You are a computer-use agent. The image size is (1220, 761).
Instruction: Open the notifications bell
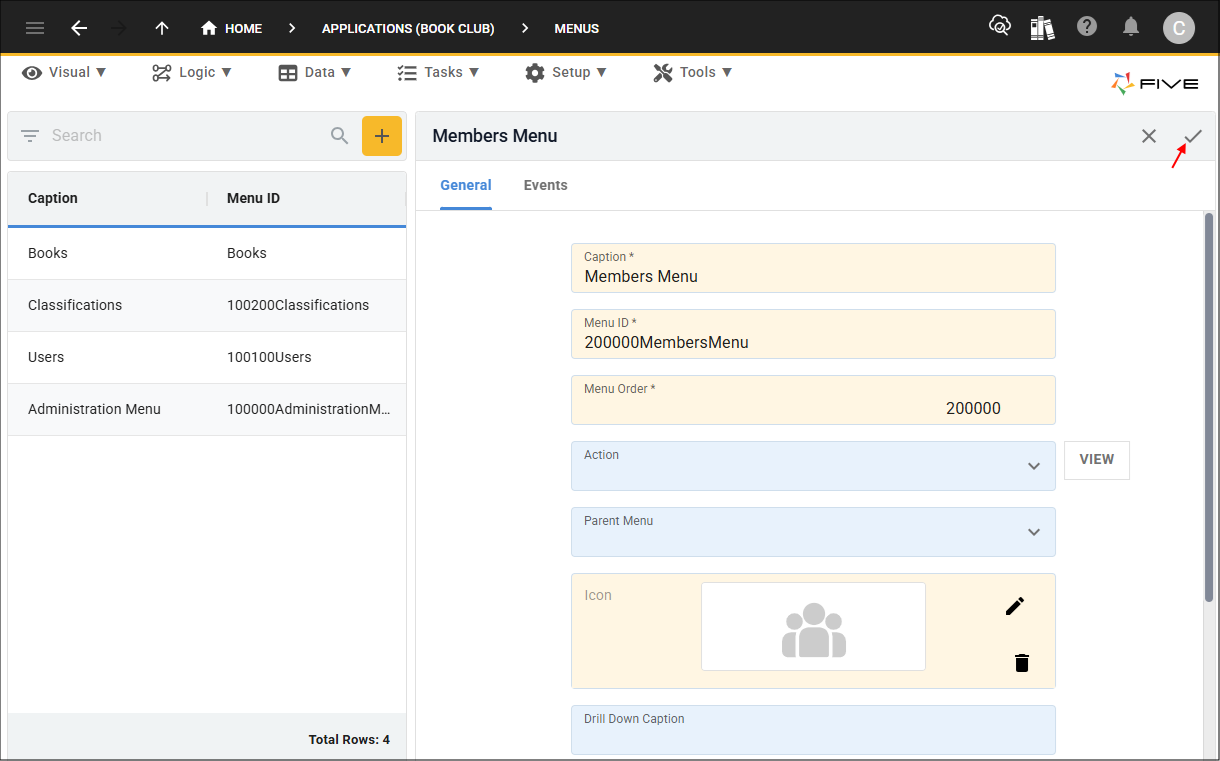click(1131, 27)
